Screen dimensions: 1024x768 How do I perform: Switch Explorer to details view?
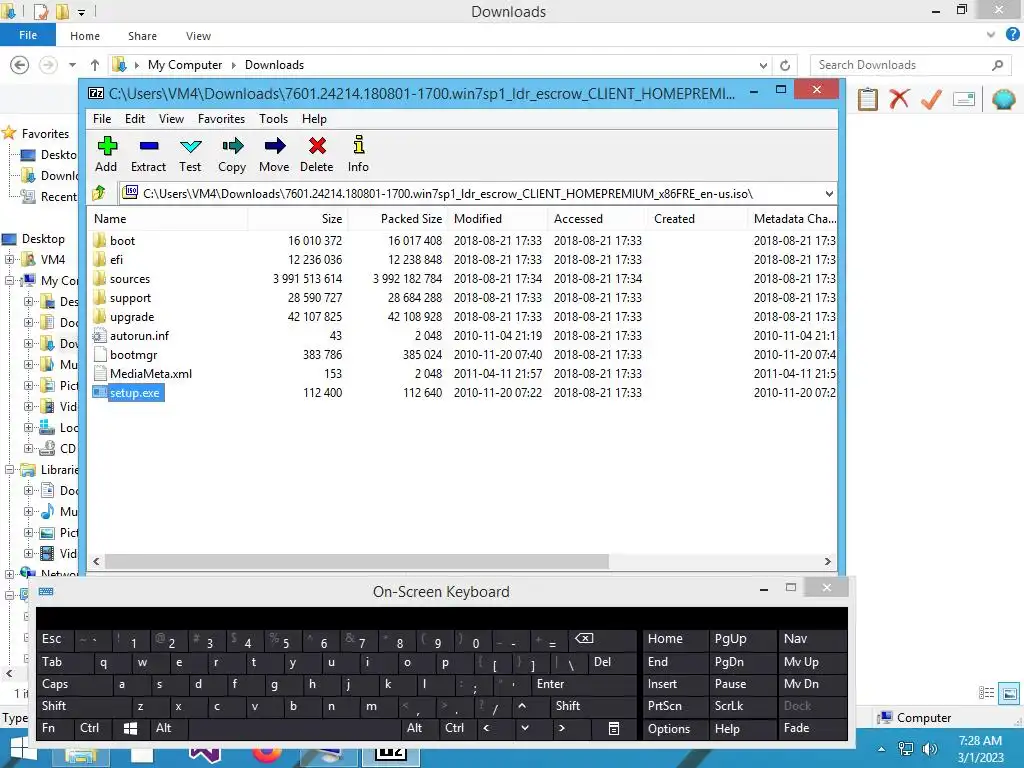coord(986,694)
